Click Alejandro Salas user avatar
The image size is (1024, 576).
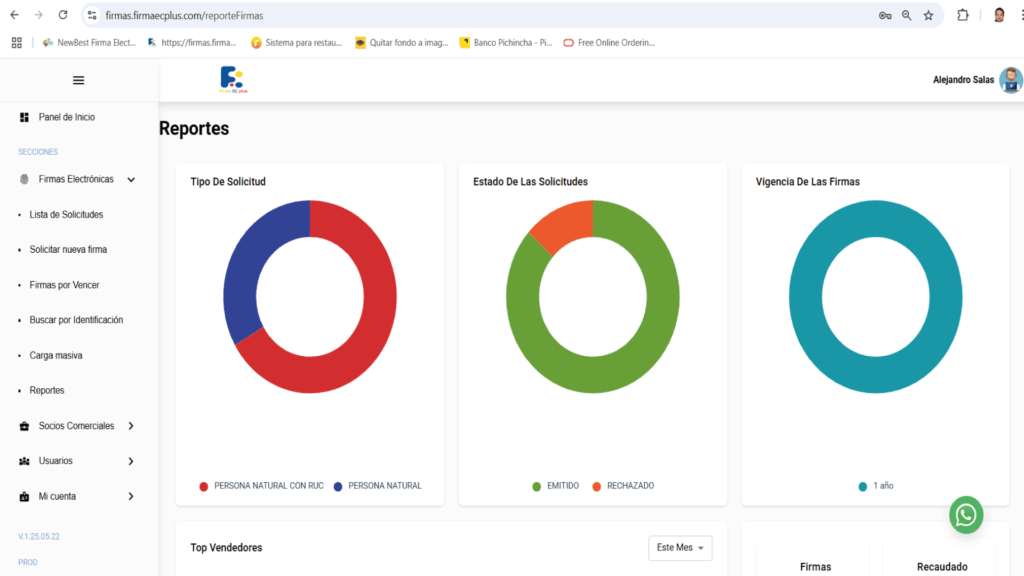pyautogui.click(x=1010, y=80)
